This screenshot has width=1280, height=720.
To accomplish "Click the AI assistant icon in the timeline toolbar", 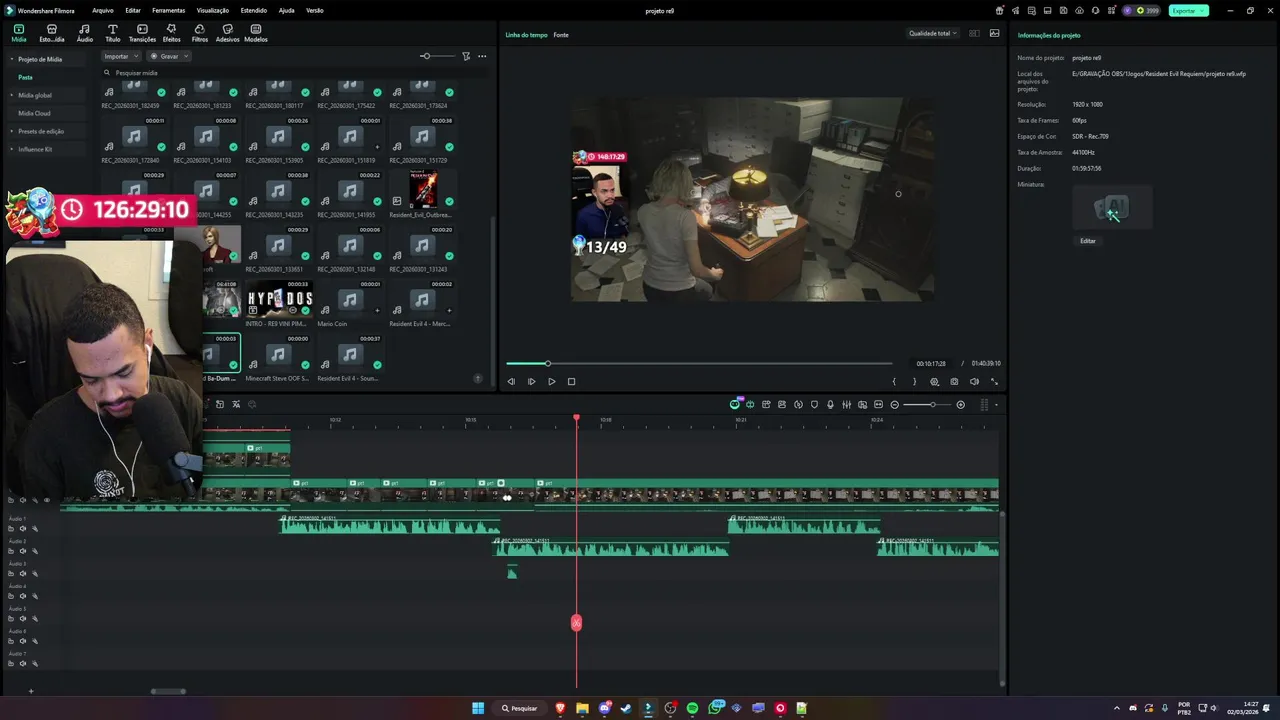I will click(735, 404).
